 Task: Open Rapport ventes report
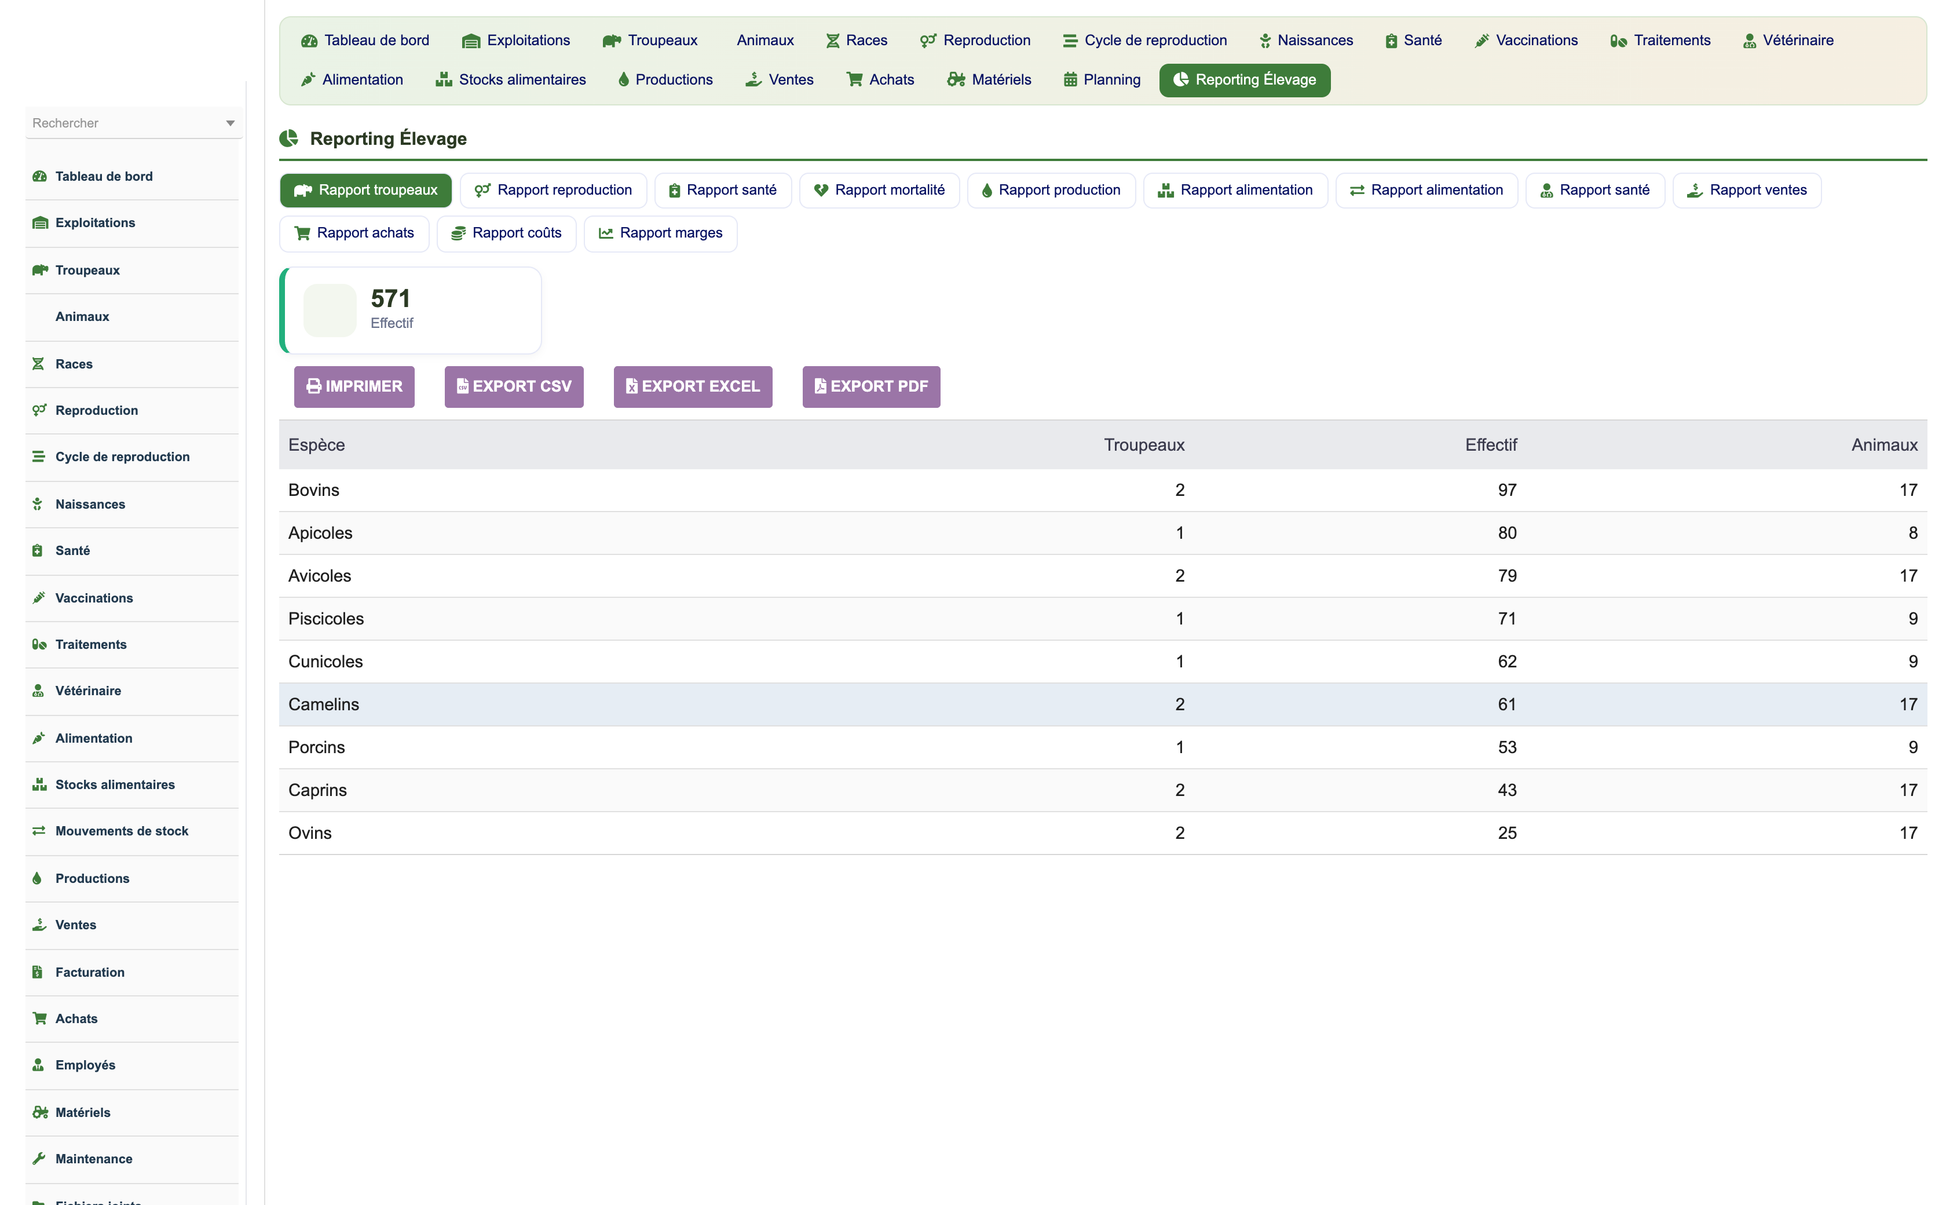click(1747, 190)
